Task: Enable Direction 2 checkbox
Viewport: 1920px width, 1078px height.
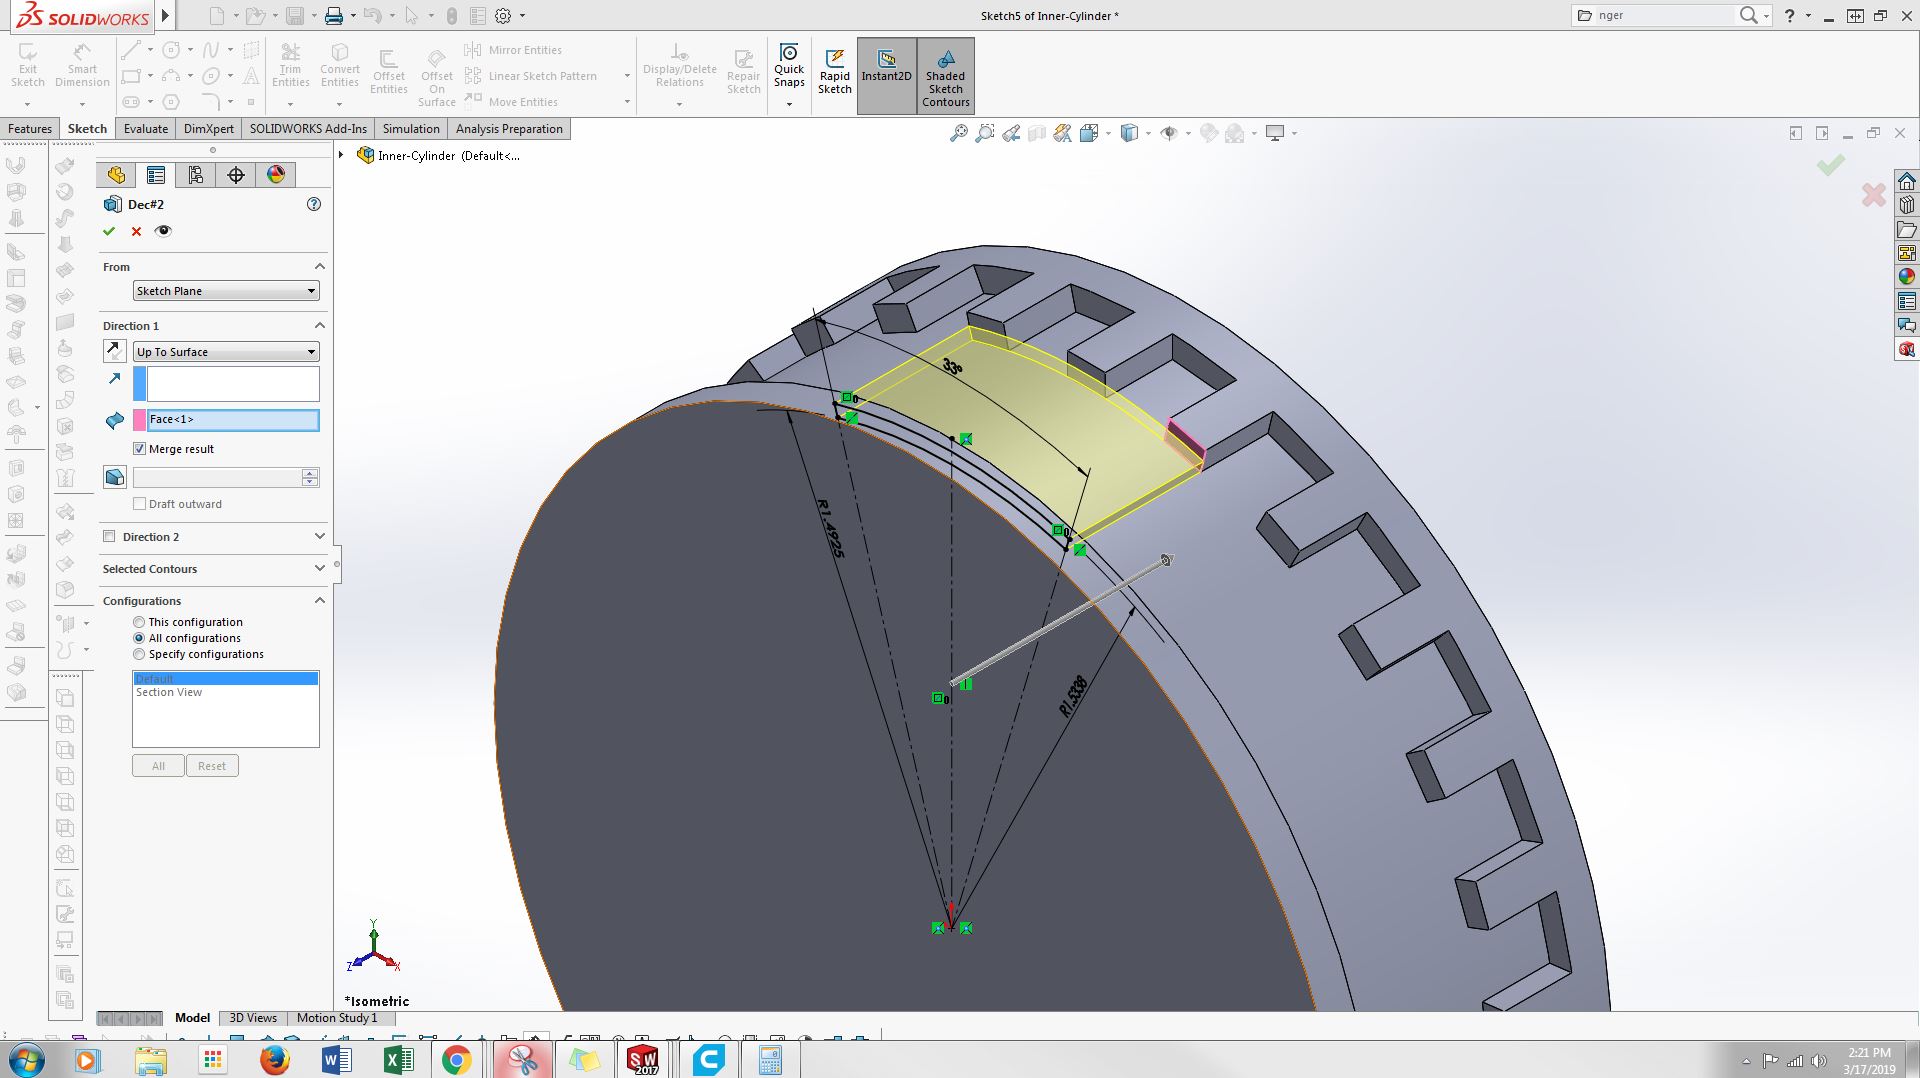Action: 109,537
